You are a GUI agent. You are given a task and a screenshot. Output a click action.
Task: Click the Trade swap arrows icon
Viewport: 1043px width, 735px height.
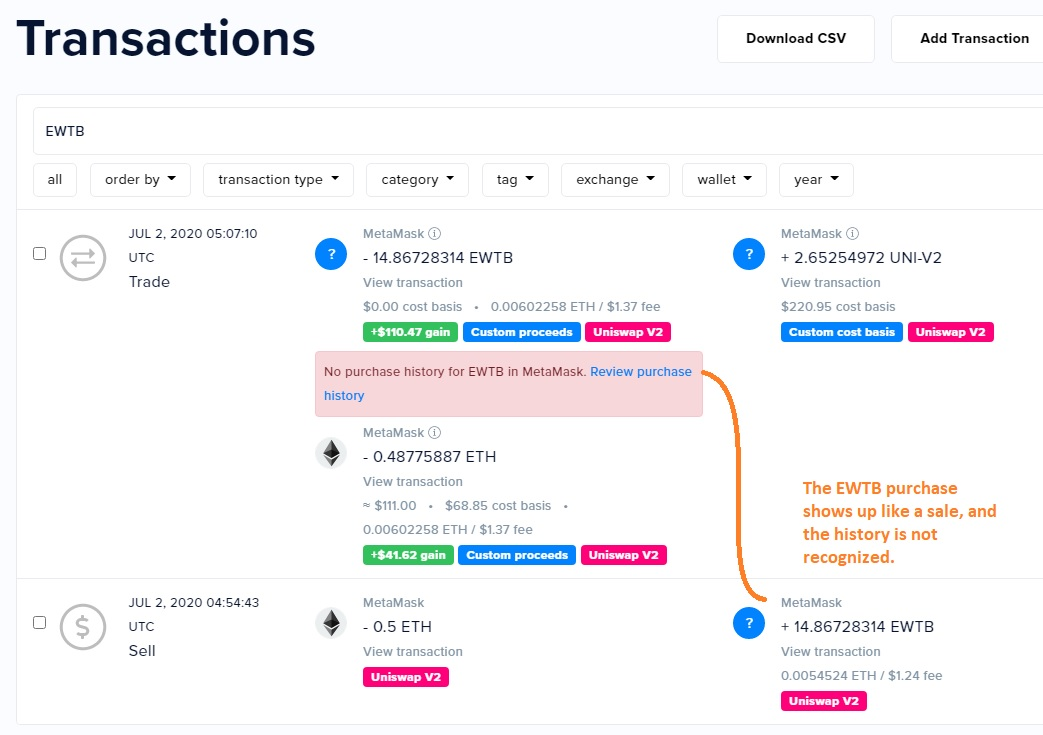pyautogui.click(x=83, y=258)
